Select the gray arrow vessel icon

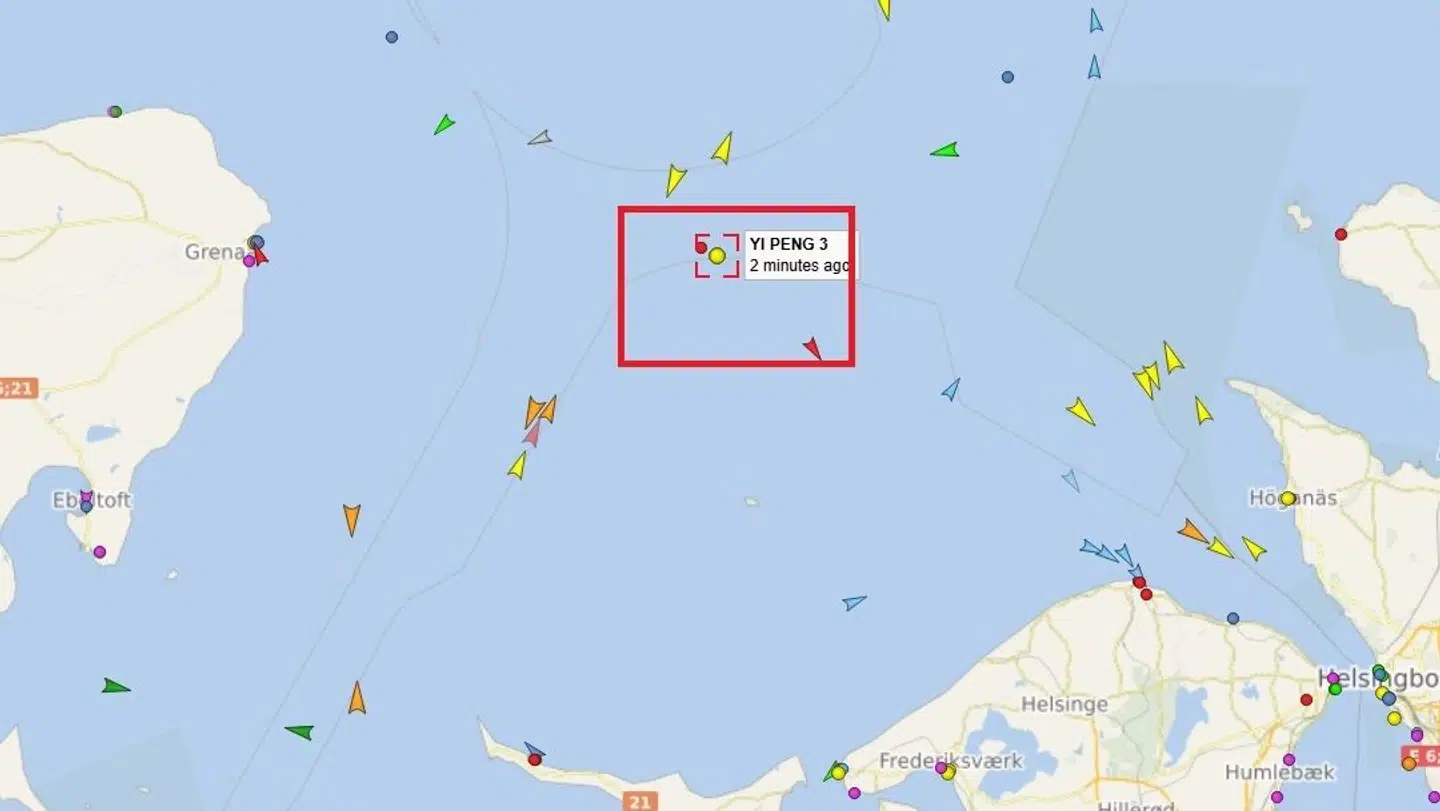point(540,138)
